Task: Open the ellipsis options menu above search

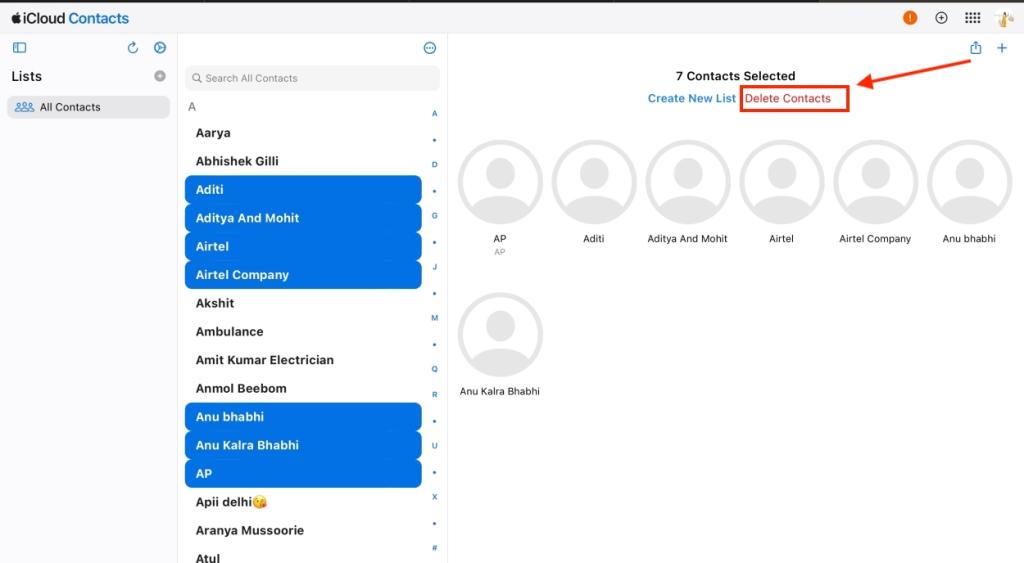Action: pyautogui.click(x=430, y=48)
